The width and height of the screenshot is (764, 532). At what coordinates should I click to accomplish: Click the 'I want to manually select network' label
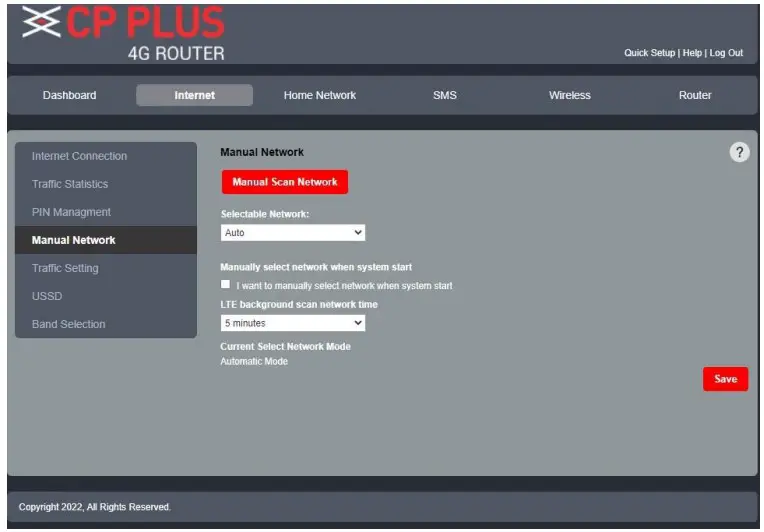pyautogui.click(x=344, y=285)
